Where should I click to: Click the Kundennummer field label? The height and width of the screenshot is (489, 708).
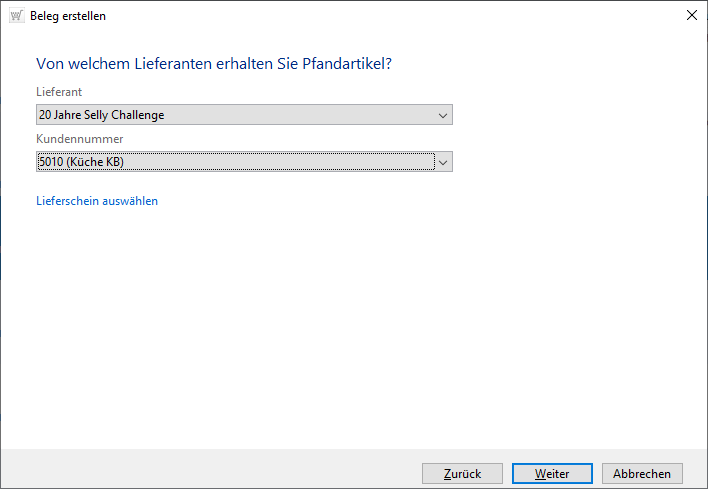[x=79, y=139]
